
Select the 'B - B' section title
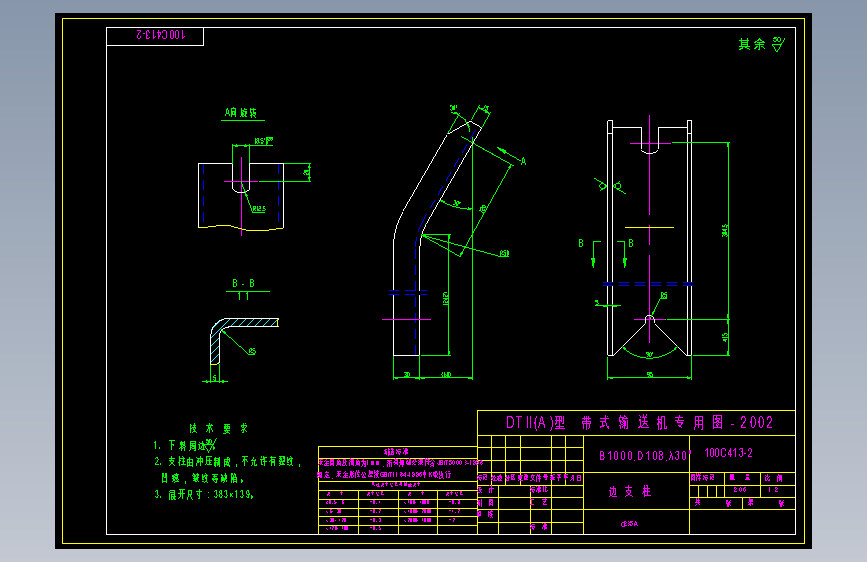tap(243, 283)
